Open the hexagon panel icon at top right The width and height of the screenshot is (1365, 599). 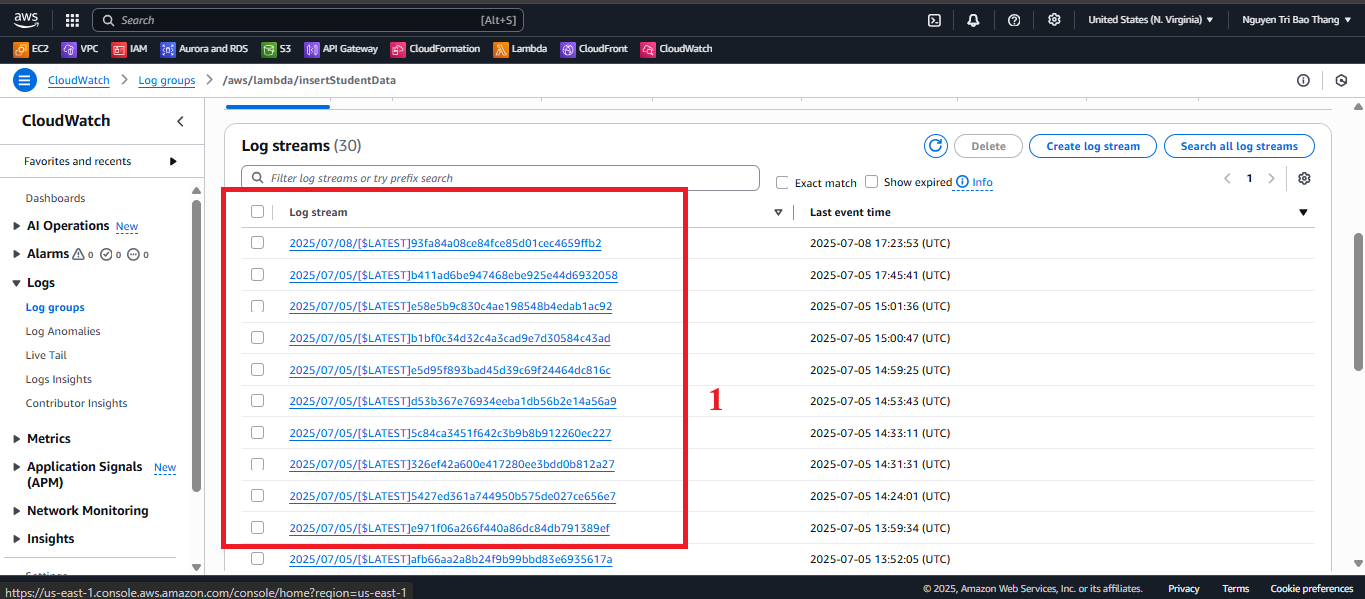(1342, 80)
